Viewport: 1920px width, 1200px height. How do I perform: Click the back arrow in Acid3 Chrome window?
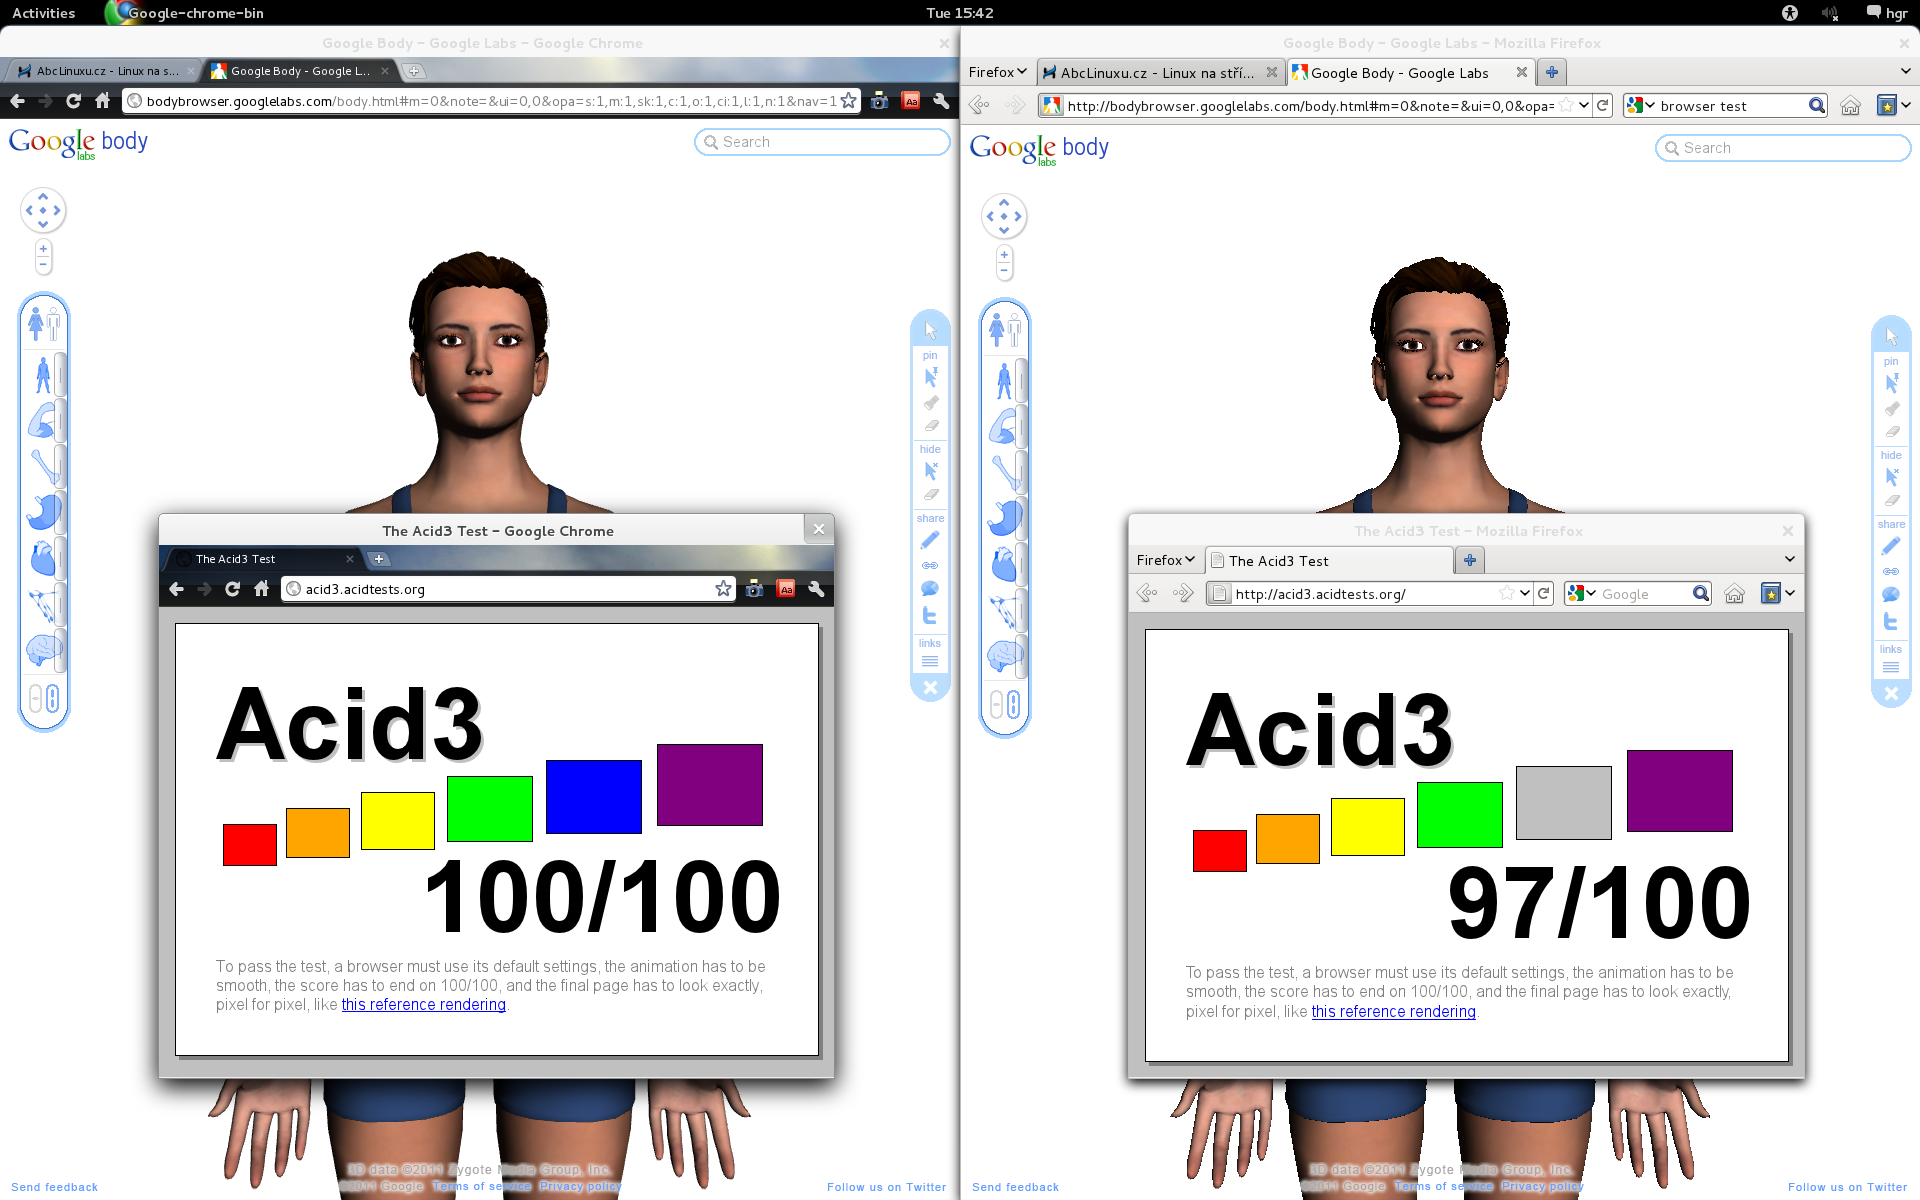177,589
